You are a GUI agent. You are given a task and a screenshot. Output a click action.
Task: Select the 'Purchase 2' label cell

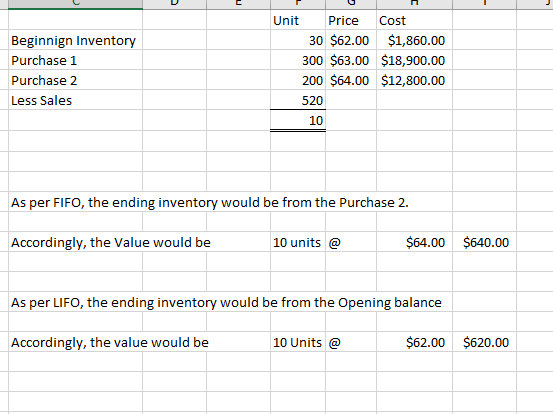75,80
